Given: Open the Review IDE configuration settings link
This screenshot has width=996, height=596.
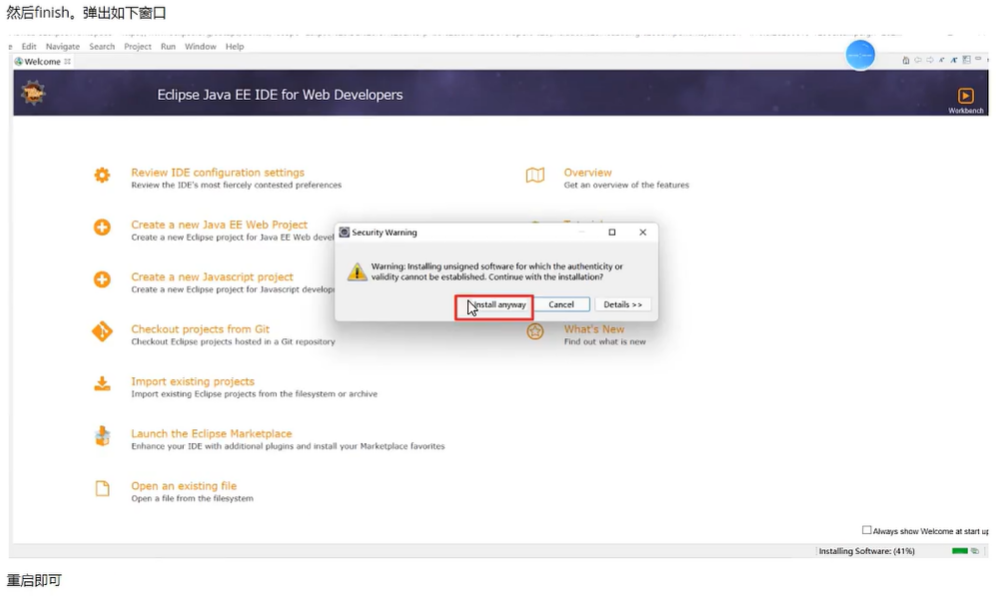Looking at the screenshot, I should pos(218,172).
